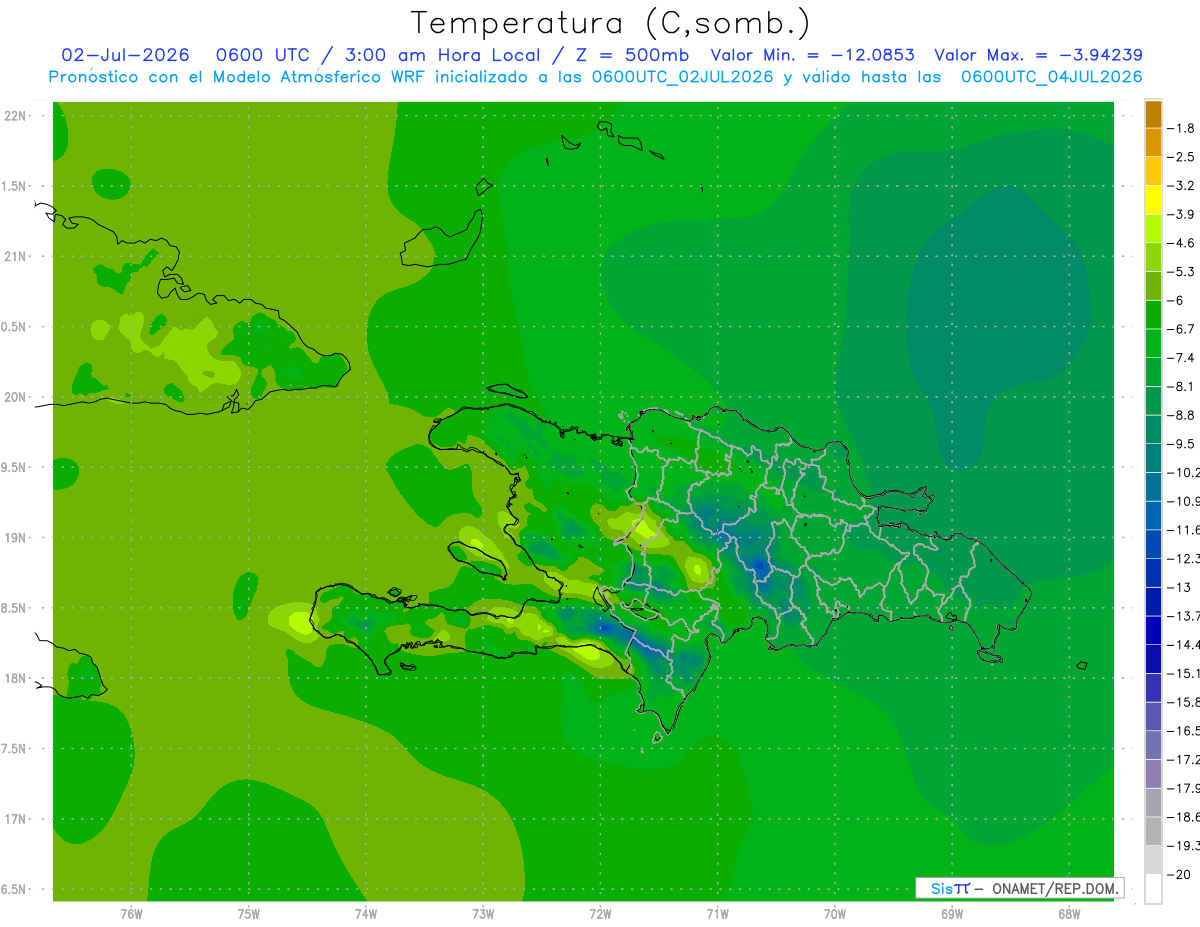Click the 'Valor Min. = -12.0853' readout
The width and height of the screenshot is (1200, 927).
click(x=814, y=56)
